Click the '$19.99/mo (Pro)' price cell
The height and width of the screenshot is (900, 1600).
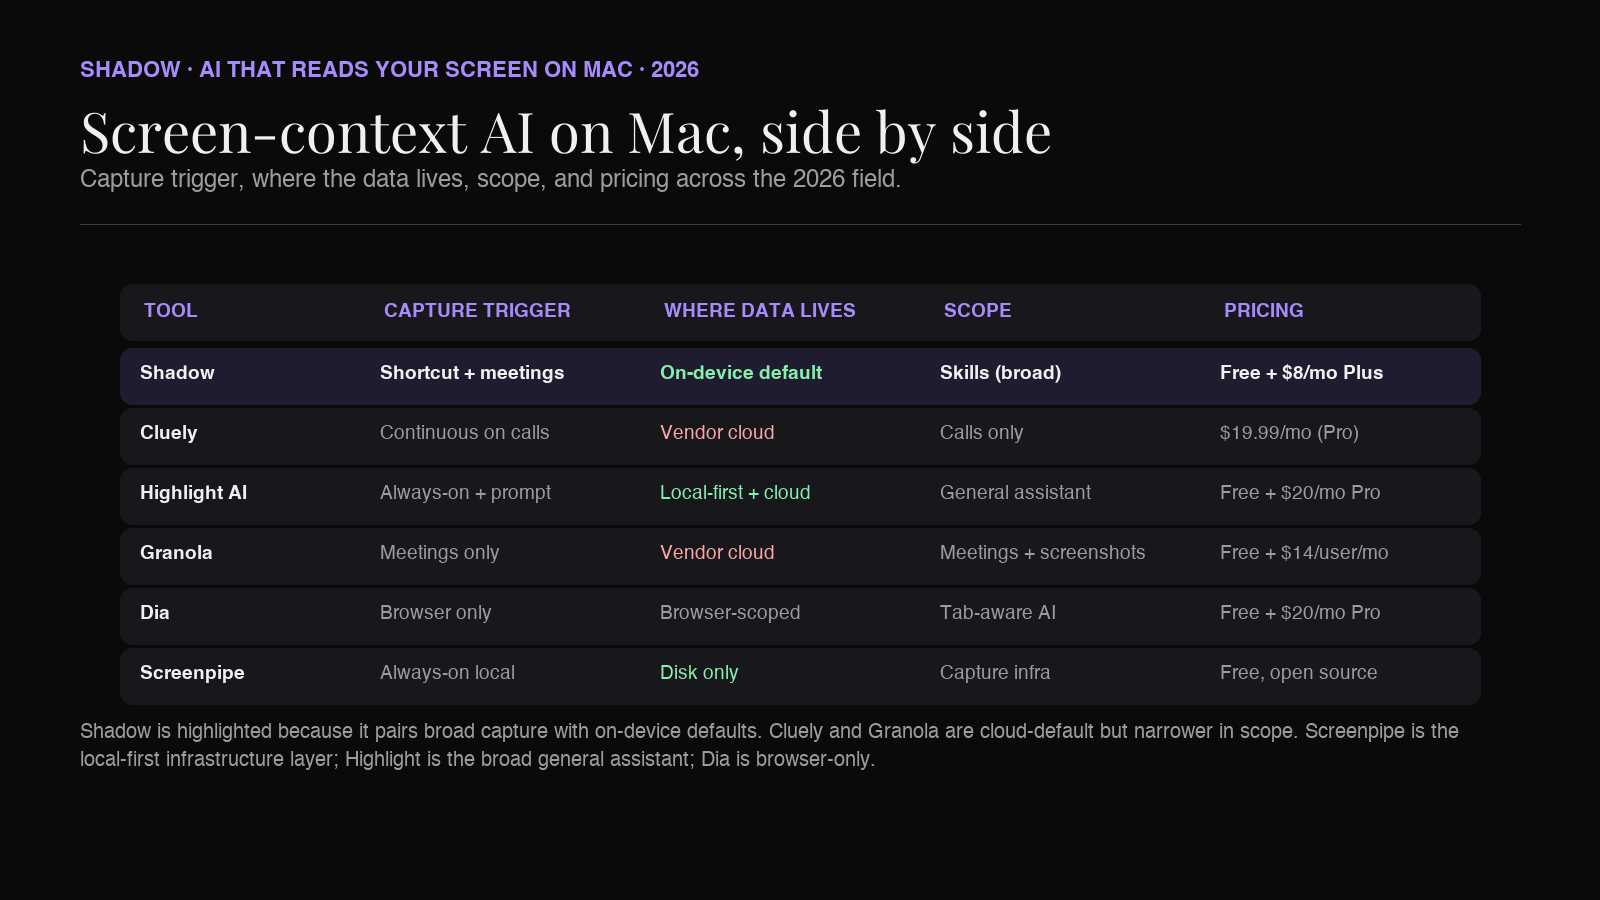pyautogui.click(x=1289, y=433)
